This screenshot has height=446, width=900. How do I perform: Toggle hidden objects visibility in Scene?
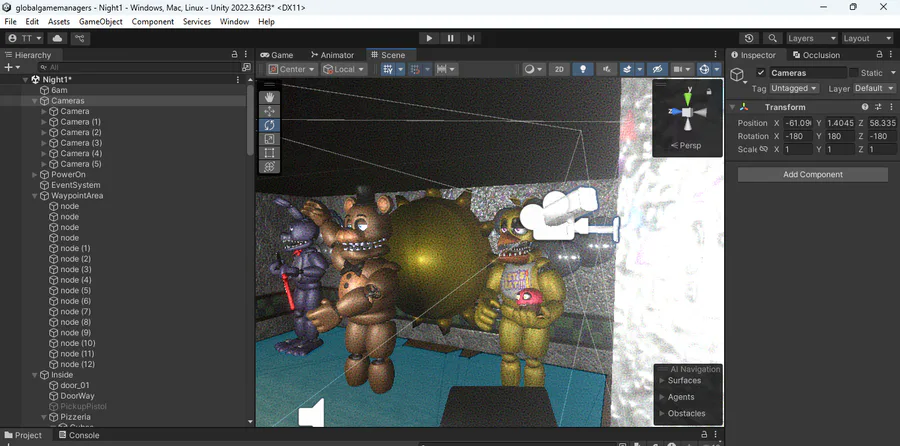pos(658,69)
